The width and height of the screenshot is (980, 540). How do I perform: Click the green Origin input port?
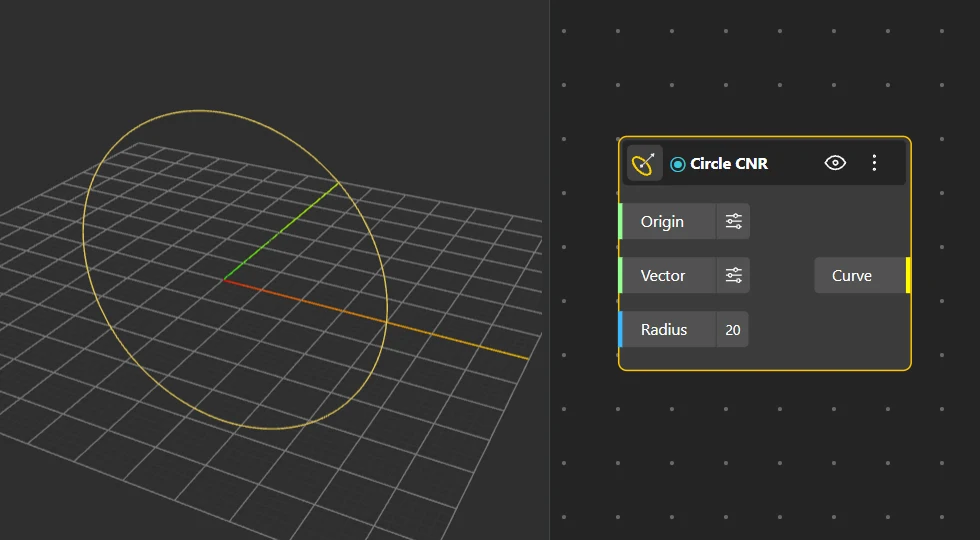pos(621,221)
